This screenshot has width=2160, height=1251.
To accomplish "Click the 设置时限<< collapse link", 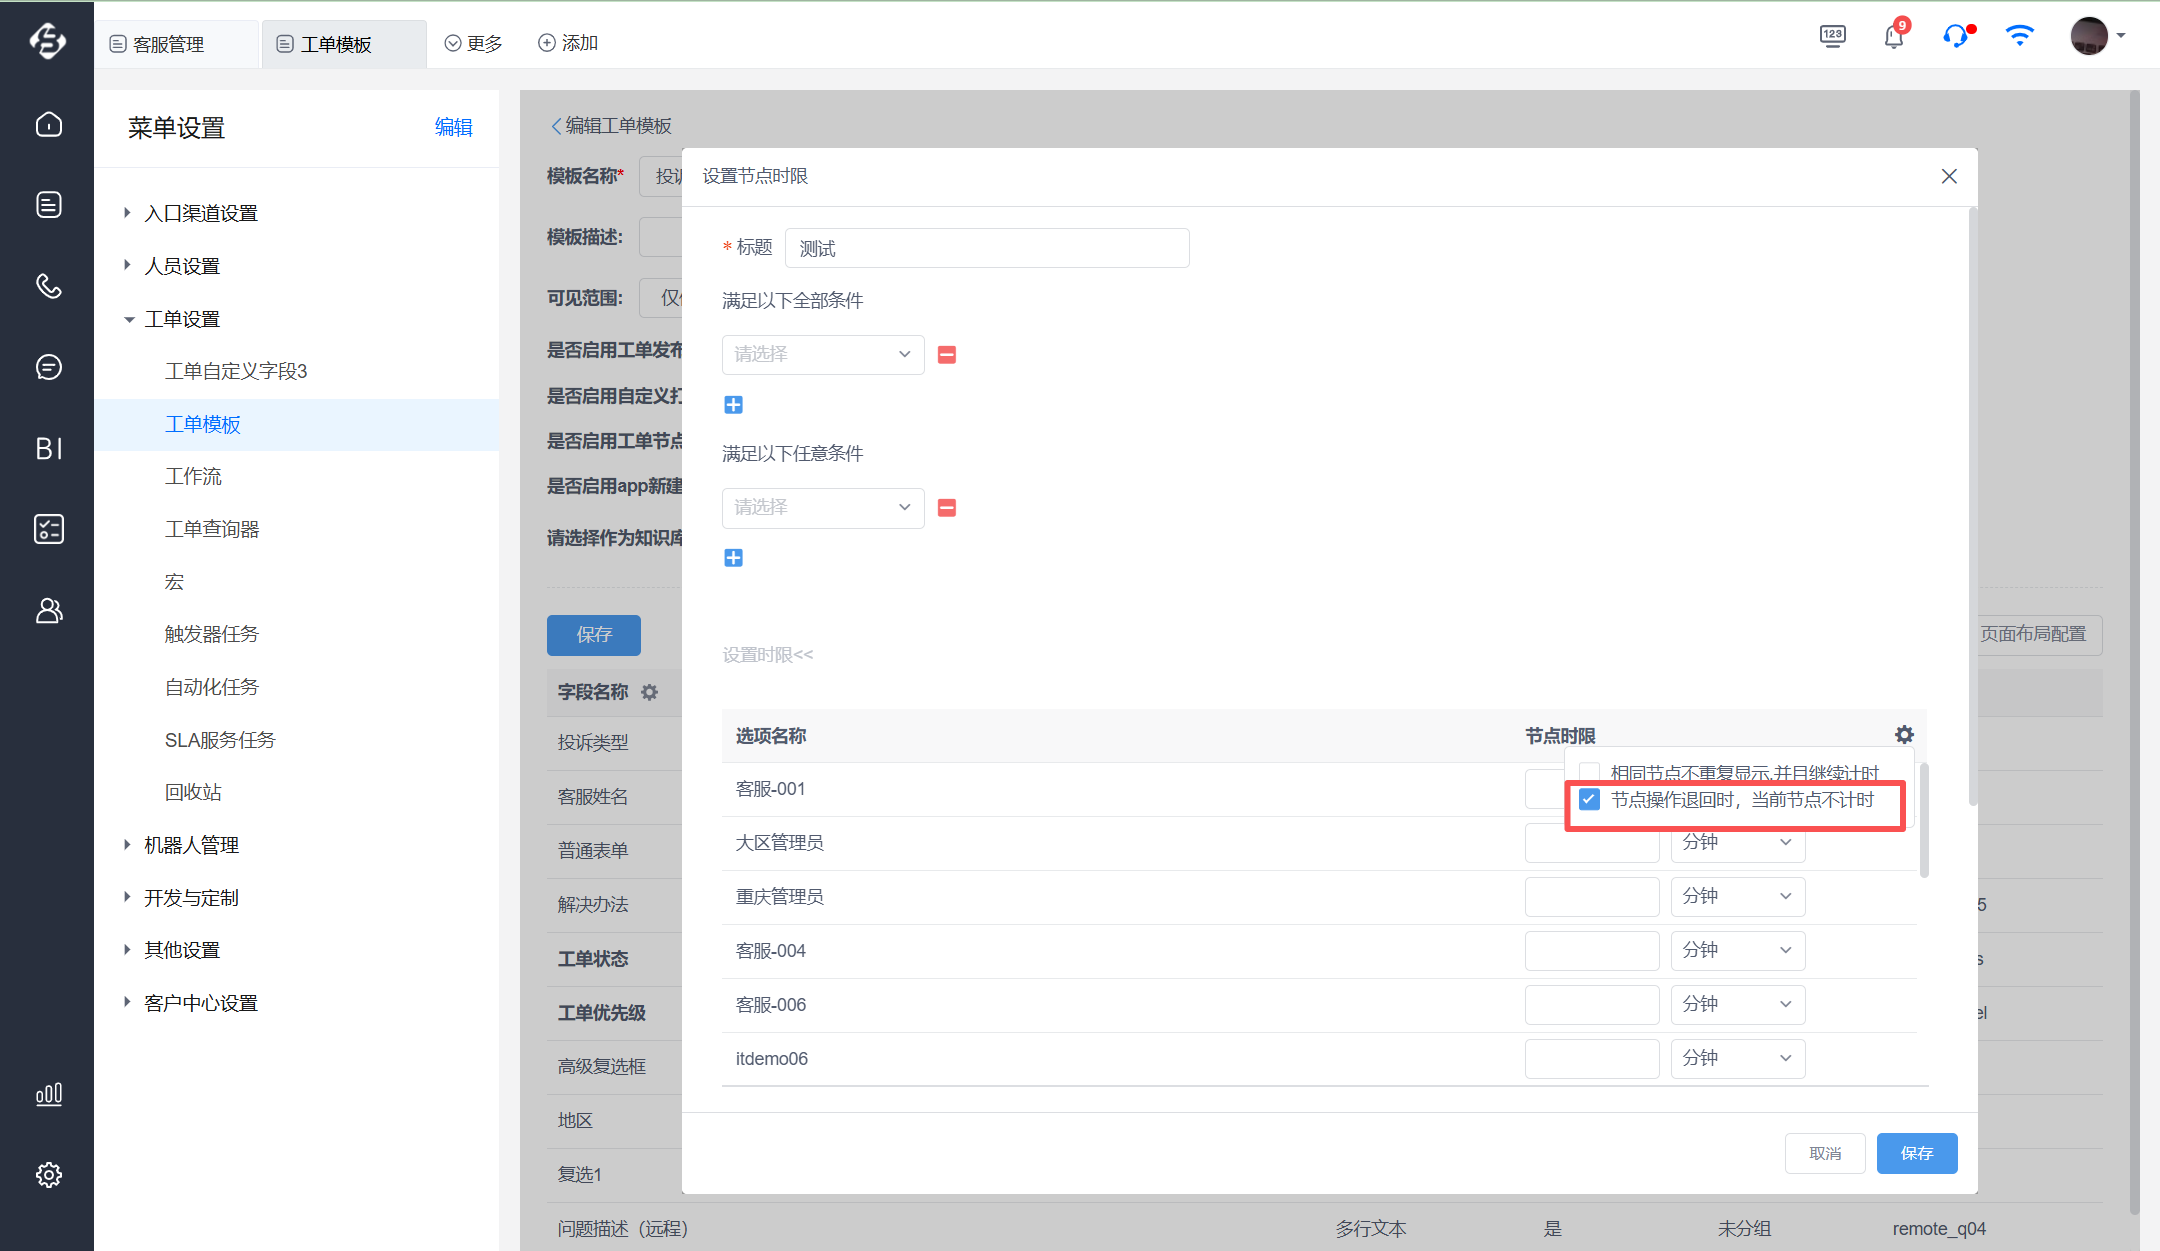I will click(768, 655).
